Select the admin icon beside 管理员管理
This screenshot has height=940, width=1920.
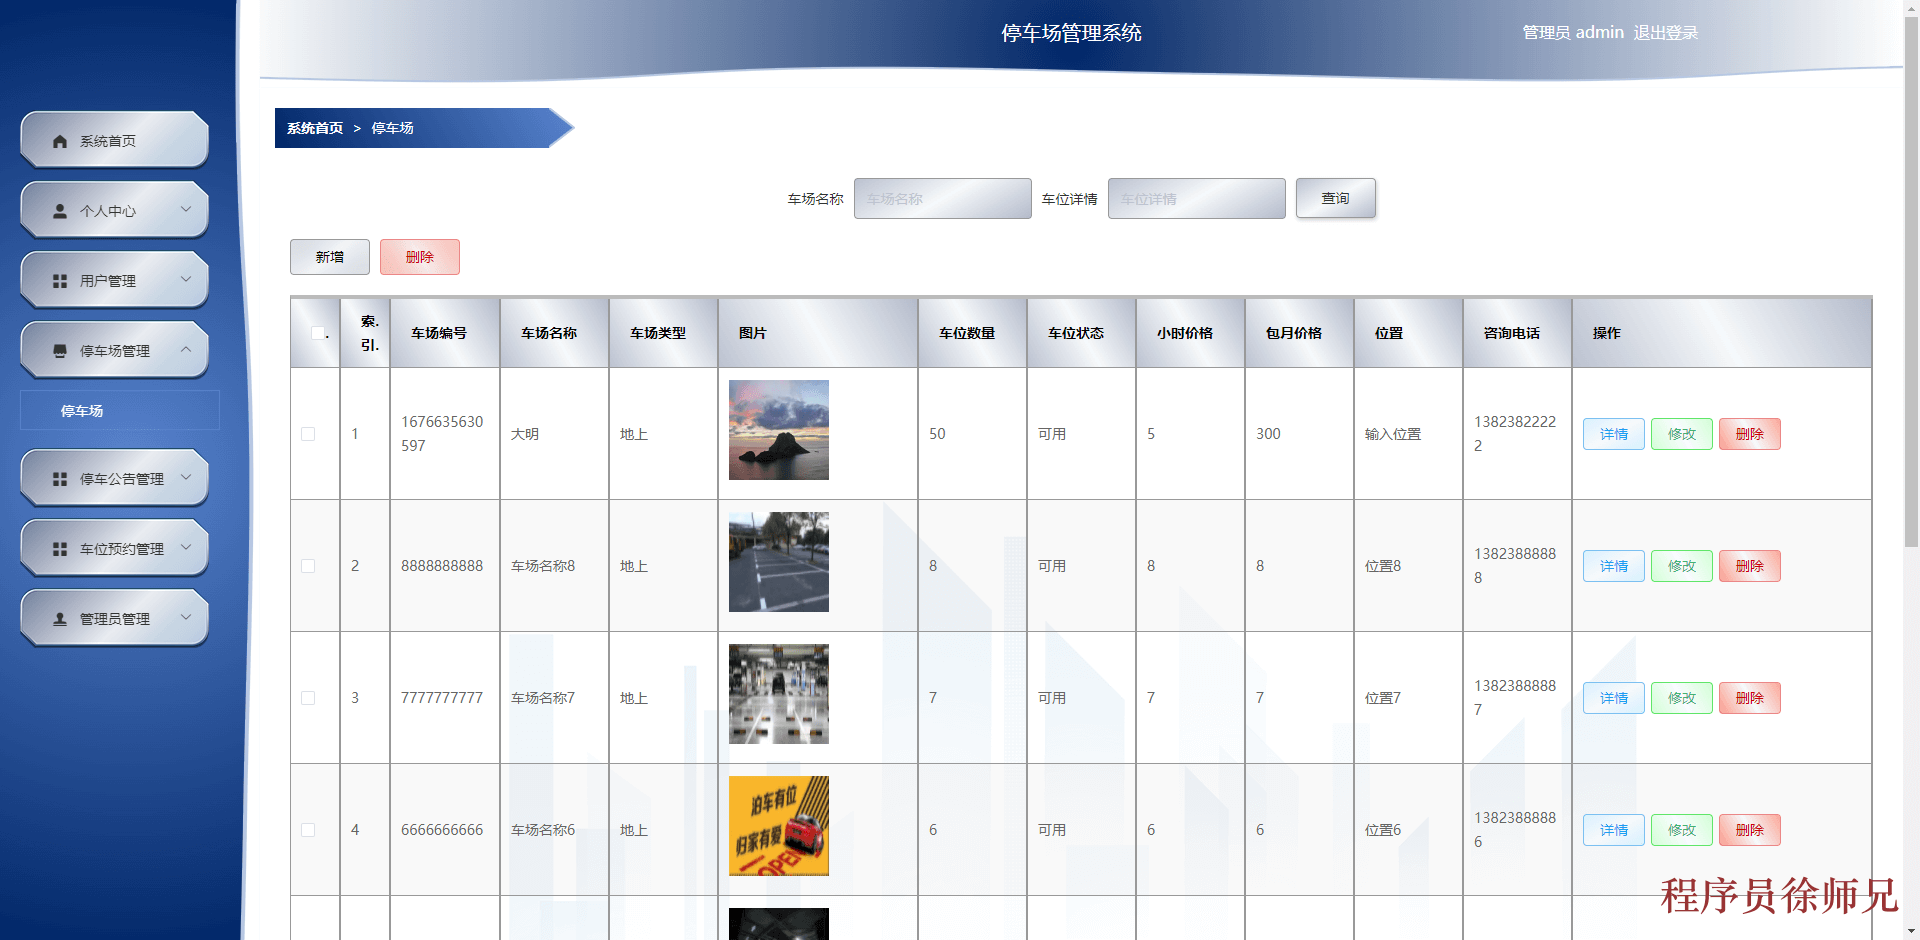60,617
